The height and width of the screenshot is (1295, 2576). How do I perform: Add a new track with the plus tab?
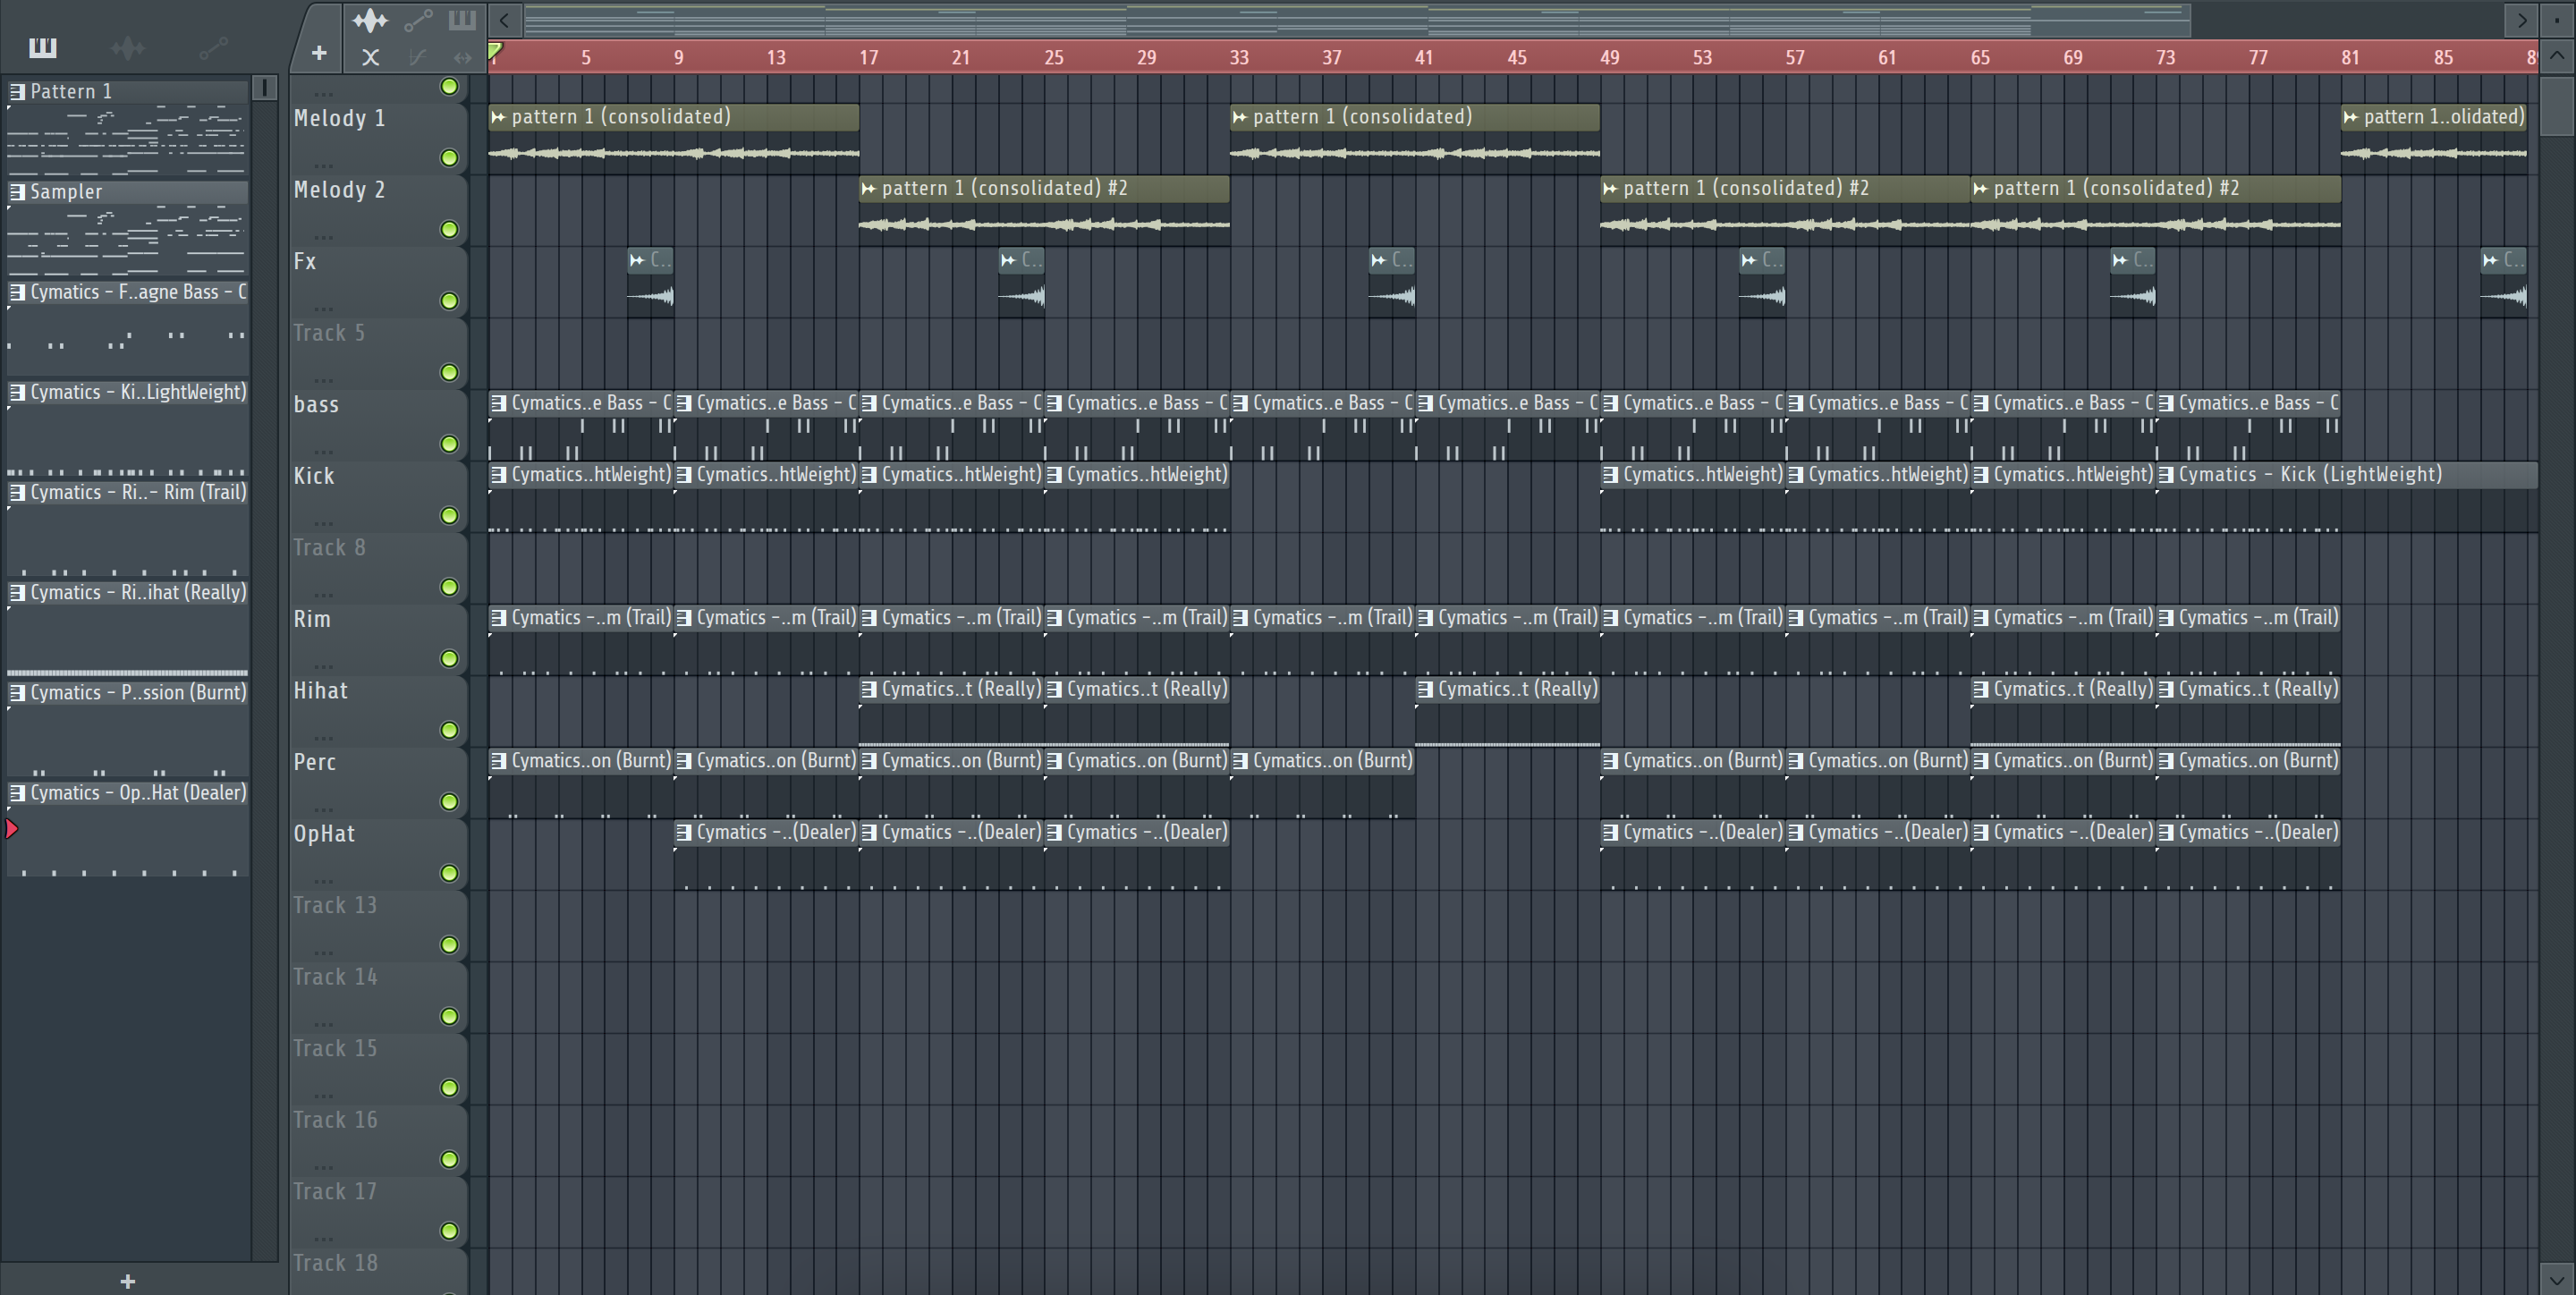click(x=318, y=53)
